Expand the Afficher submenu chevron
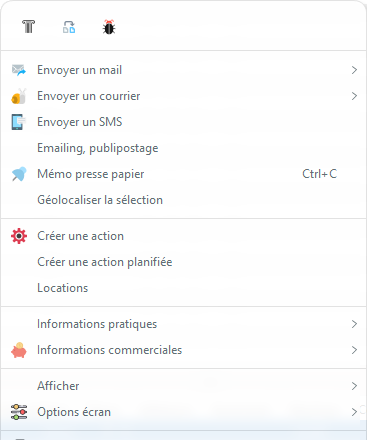Image resolution: width=367 pixels, height=440 pixels. tap(354, 386)
